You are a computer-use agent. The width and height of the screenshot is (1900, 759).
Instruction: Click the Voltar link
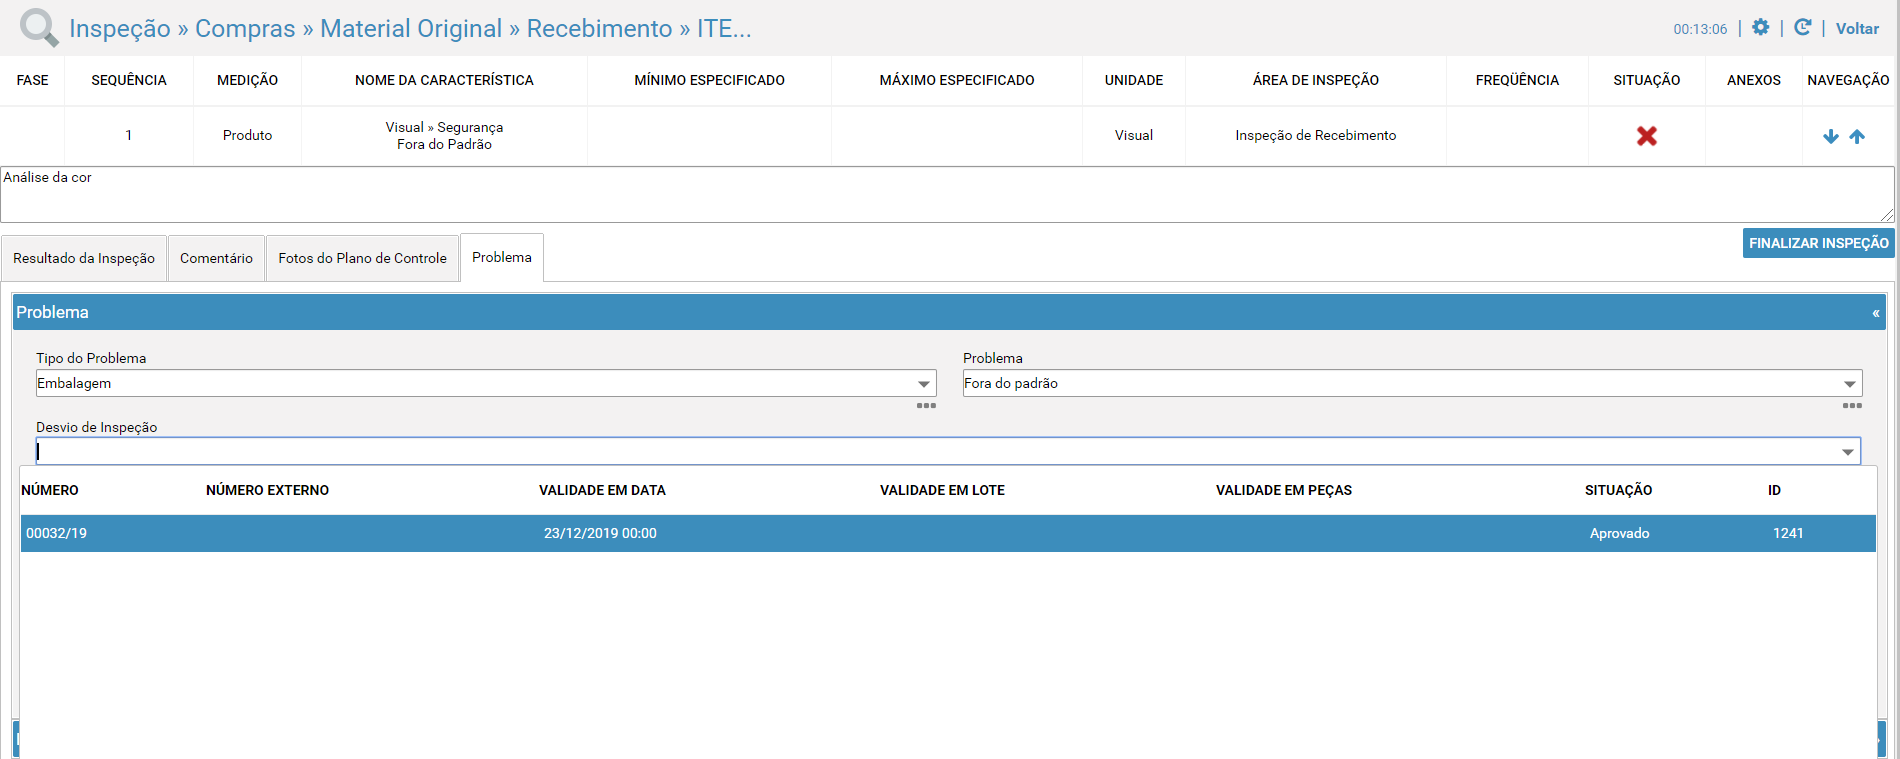pos(1857,29)
